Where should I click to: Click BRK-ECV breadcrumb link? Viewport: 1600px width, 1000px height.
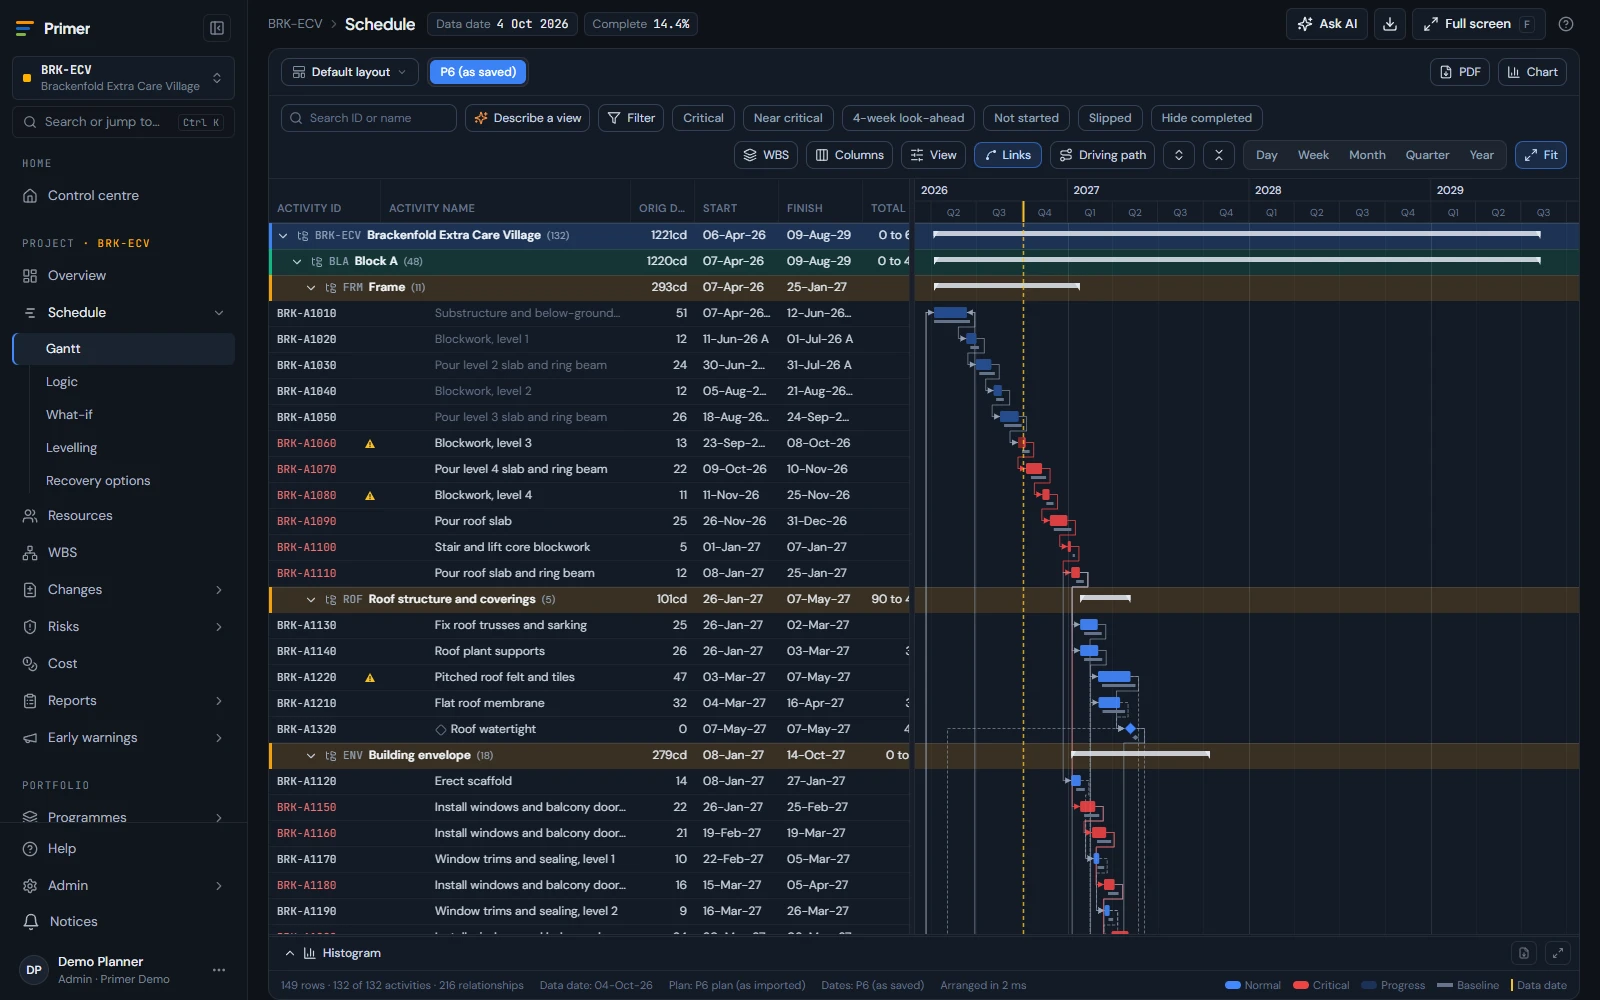pyautogui.click(x=295, y=24)
